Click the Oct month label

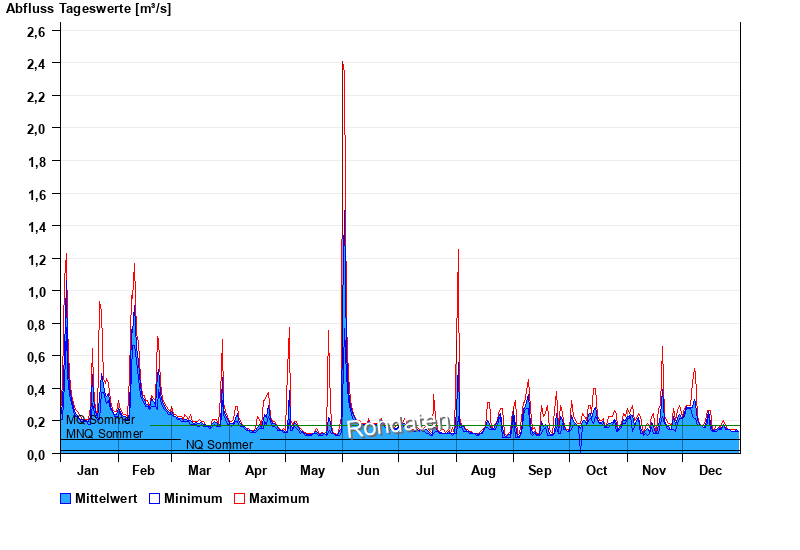(x=596, y=470)
